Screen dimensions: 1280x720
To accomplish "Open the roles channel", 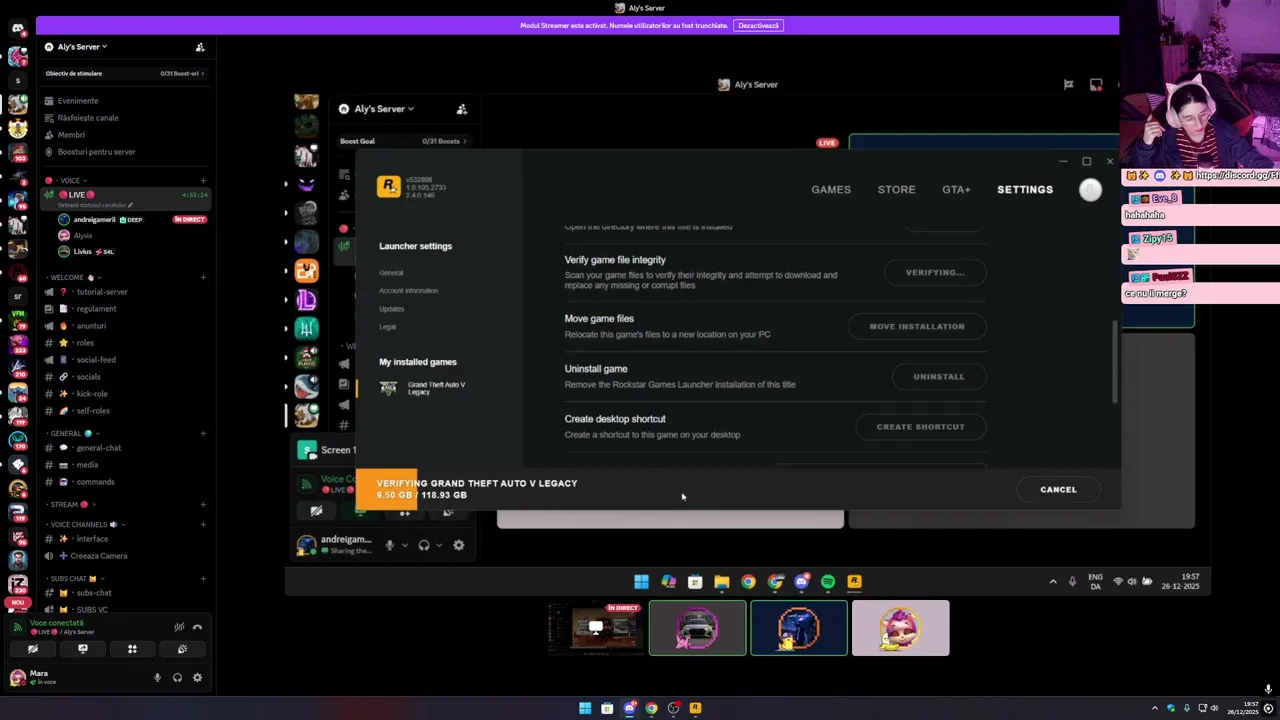I will pos(124,343).
